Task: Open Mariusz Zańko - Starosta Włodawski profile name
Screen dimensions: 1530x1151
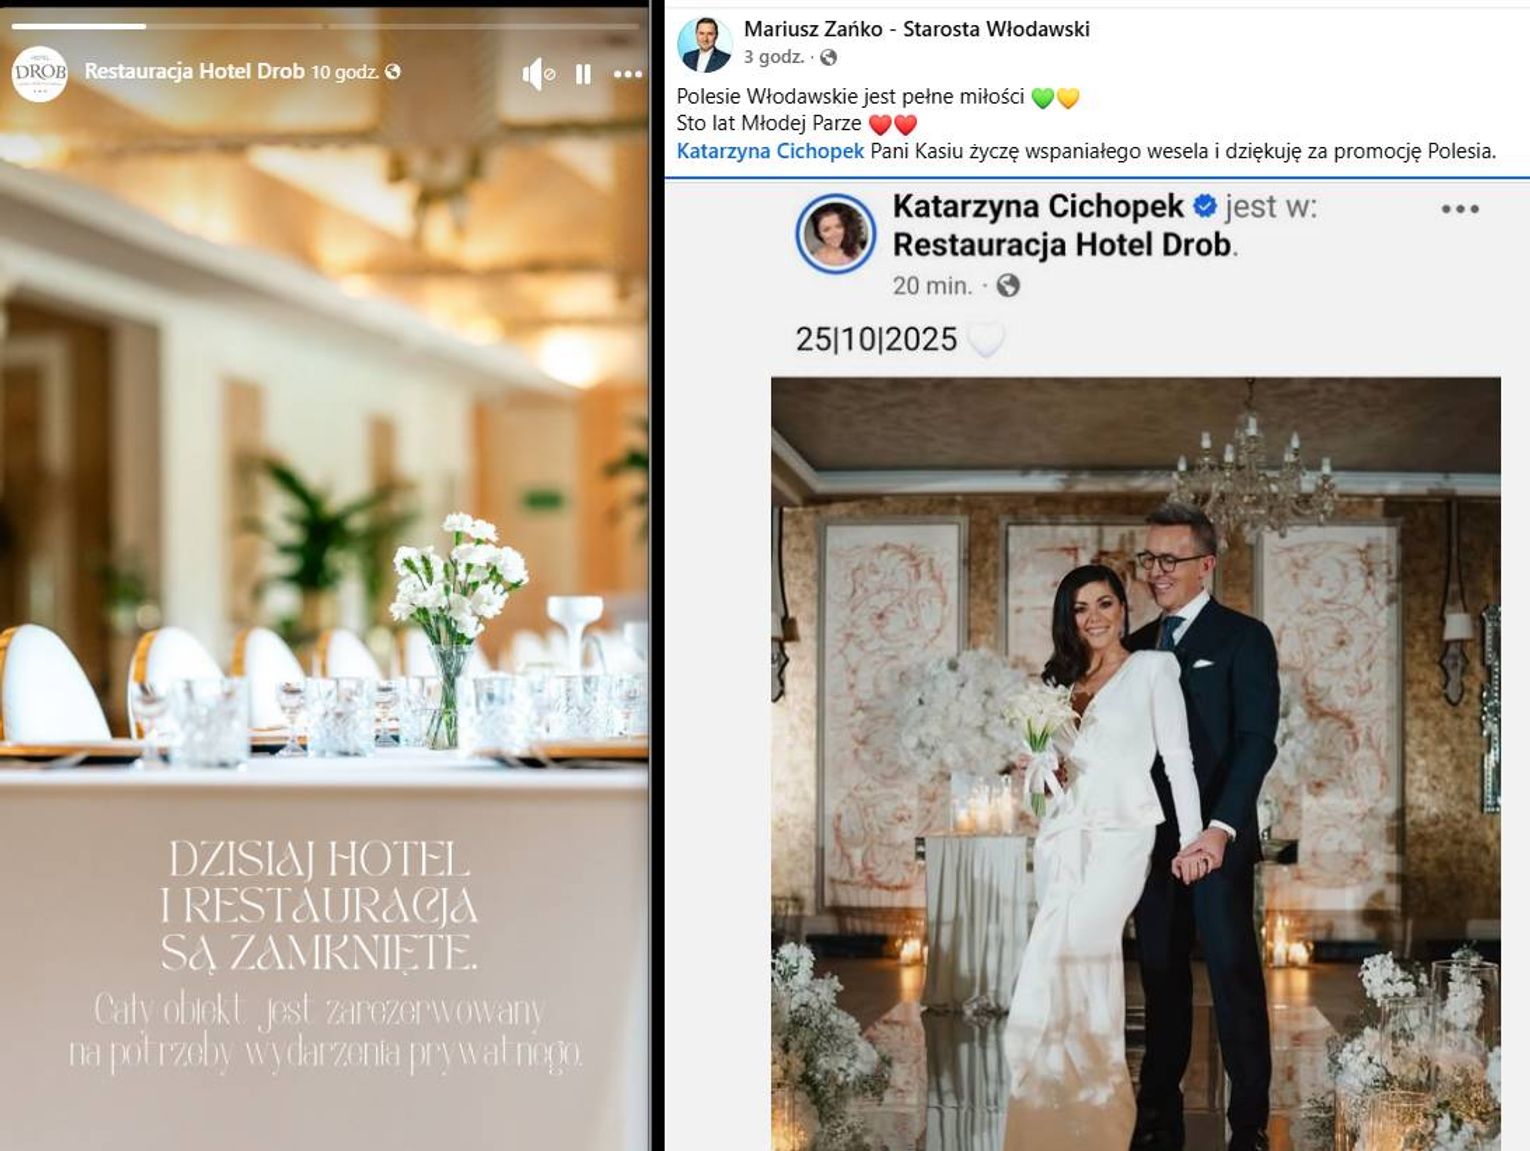Action: 917,29
